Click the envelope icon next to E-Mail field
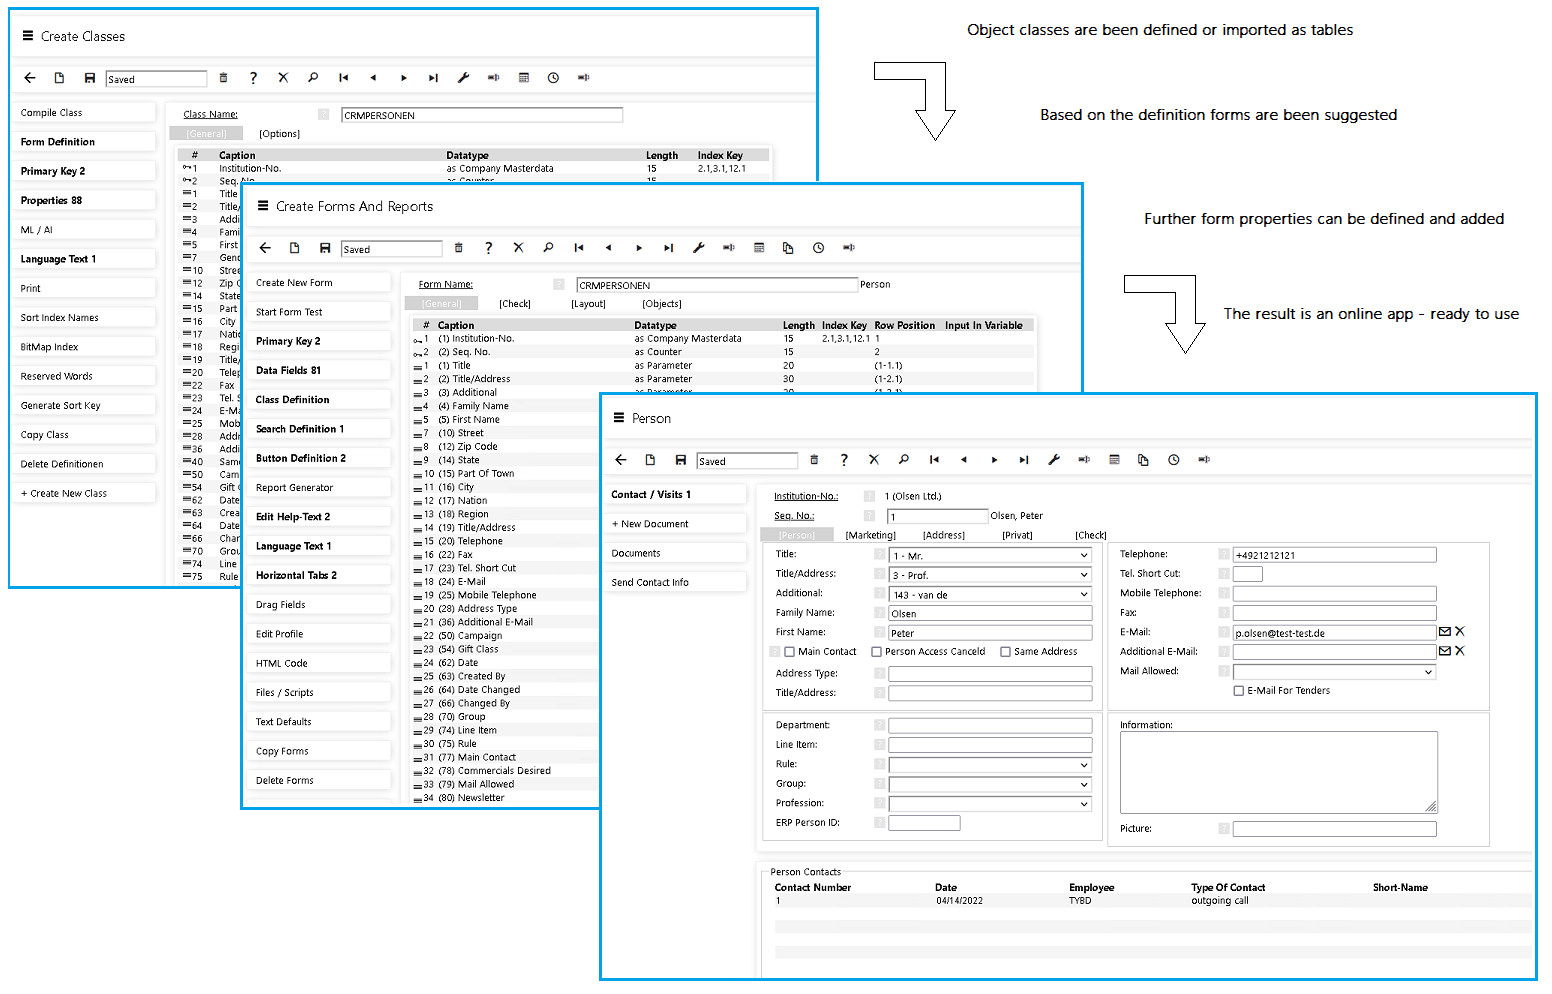Image resolution: width=1552 pixels, height=994 pixels. 1444,632
